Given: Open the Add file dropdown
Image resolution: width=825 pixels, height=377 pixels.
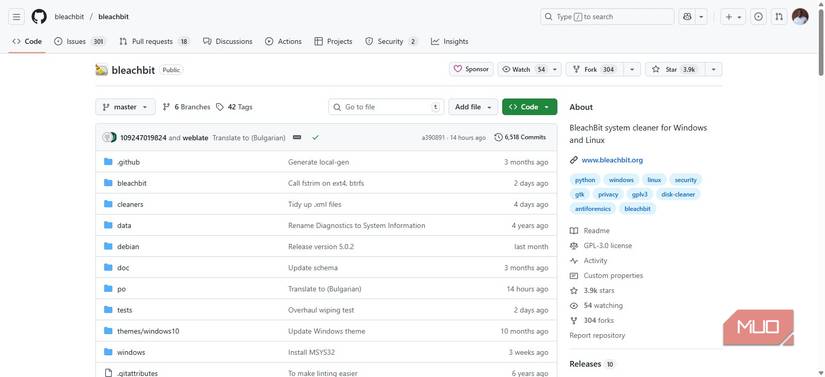Looking at the screenshot, I should 473,107.
